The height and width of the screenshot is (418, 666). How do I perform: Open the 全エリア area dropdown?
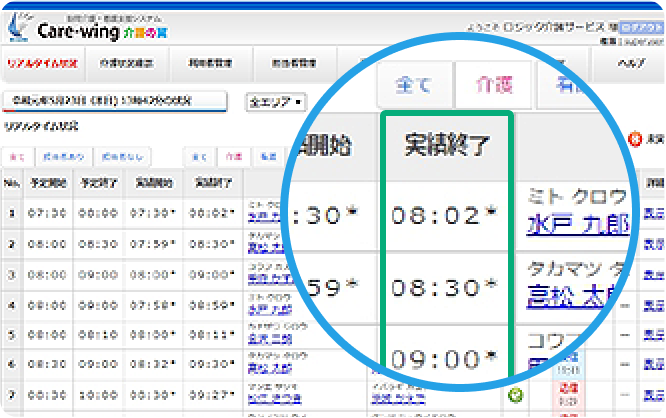pyautogui.click(x=276, y=102)
